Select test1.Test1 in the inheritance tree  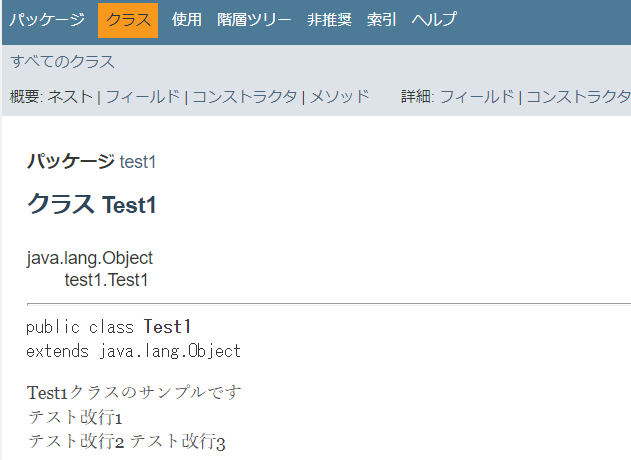pos(106,280)
